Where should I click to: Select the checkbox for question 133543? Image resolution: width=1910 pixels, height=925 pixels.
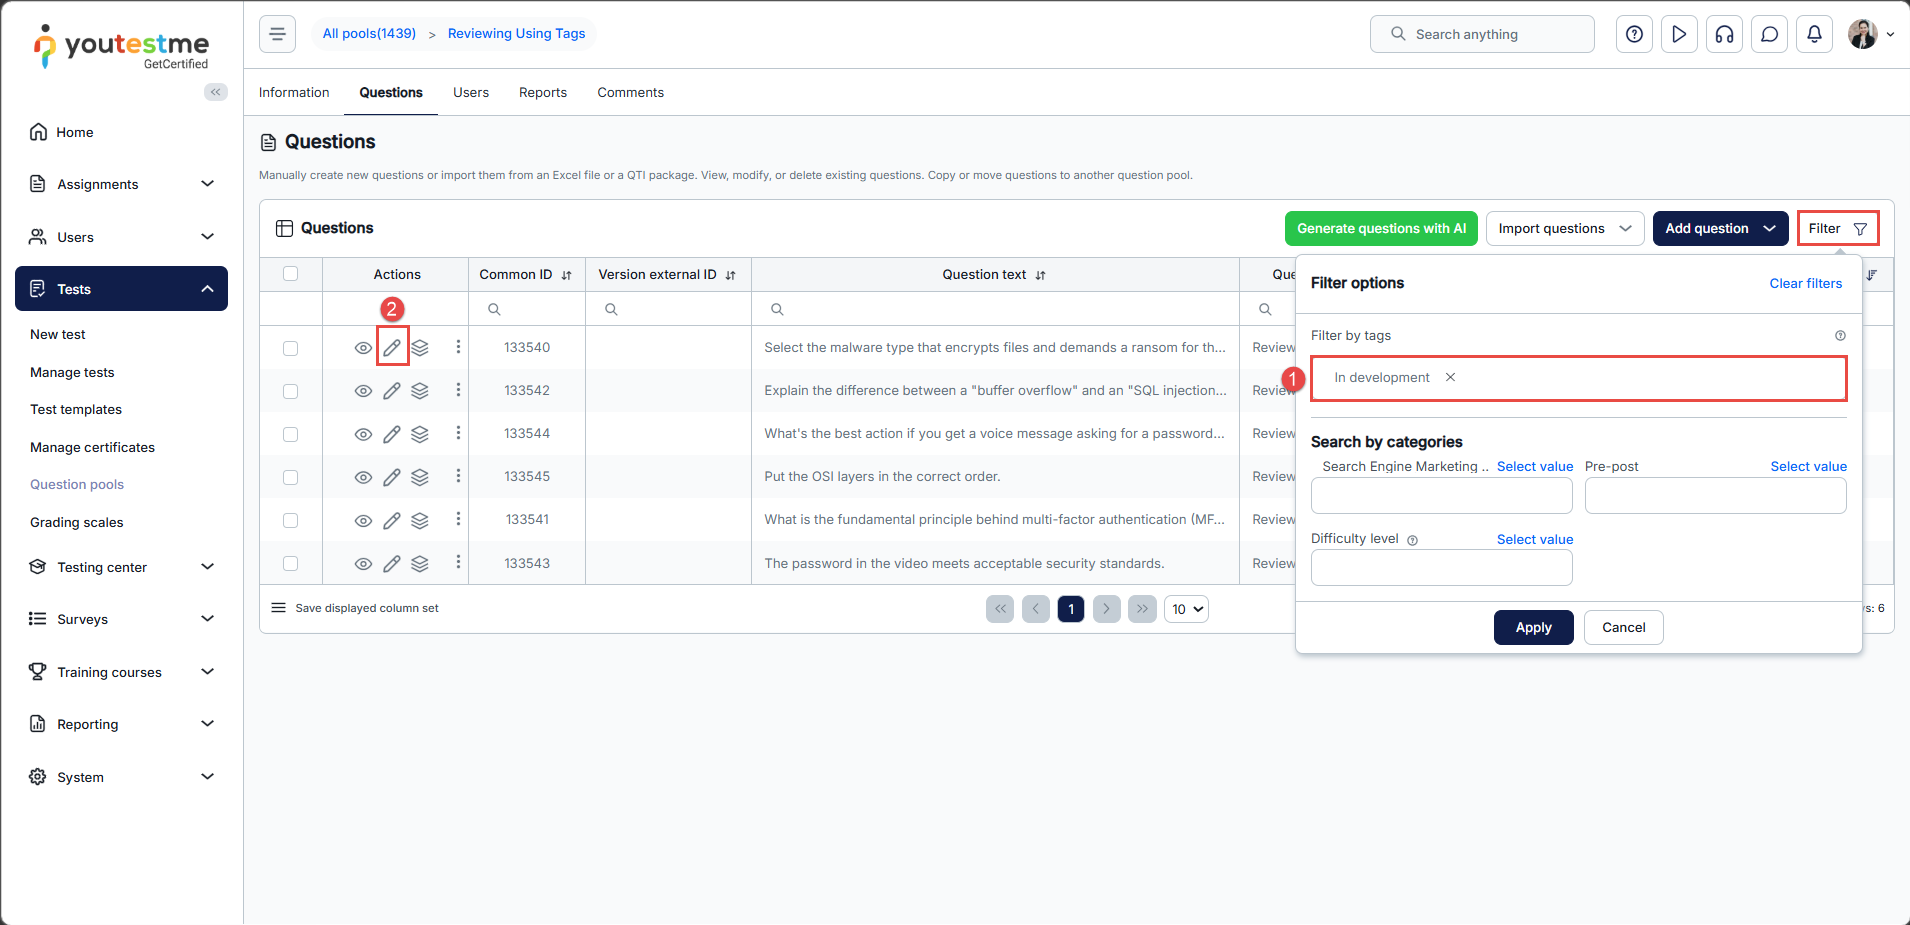tap(291, 563)
